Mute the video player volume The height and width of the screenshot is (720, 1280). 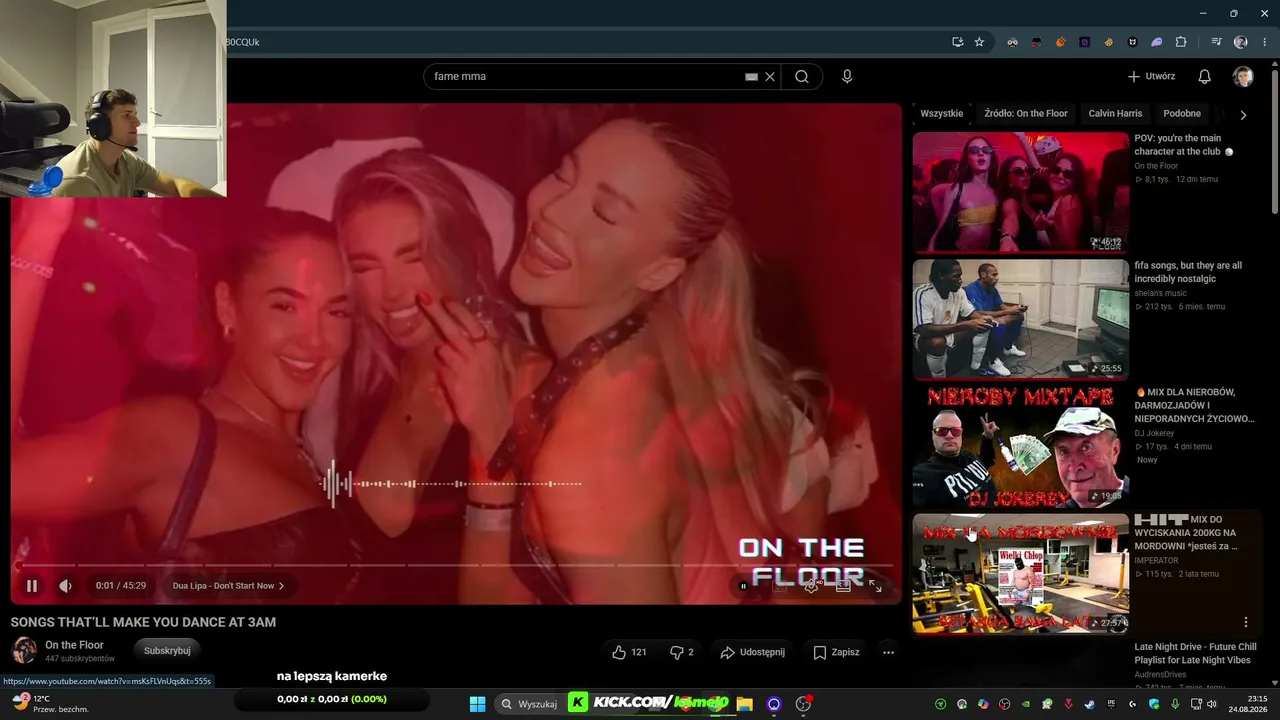[65, 586]
